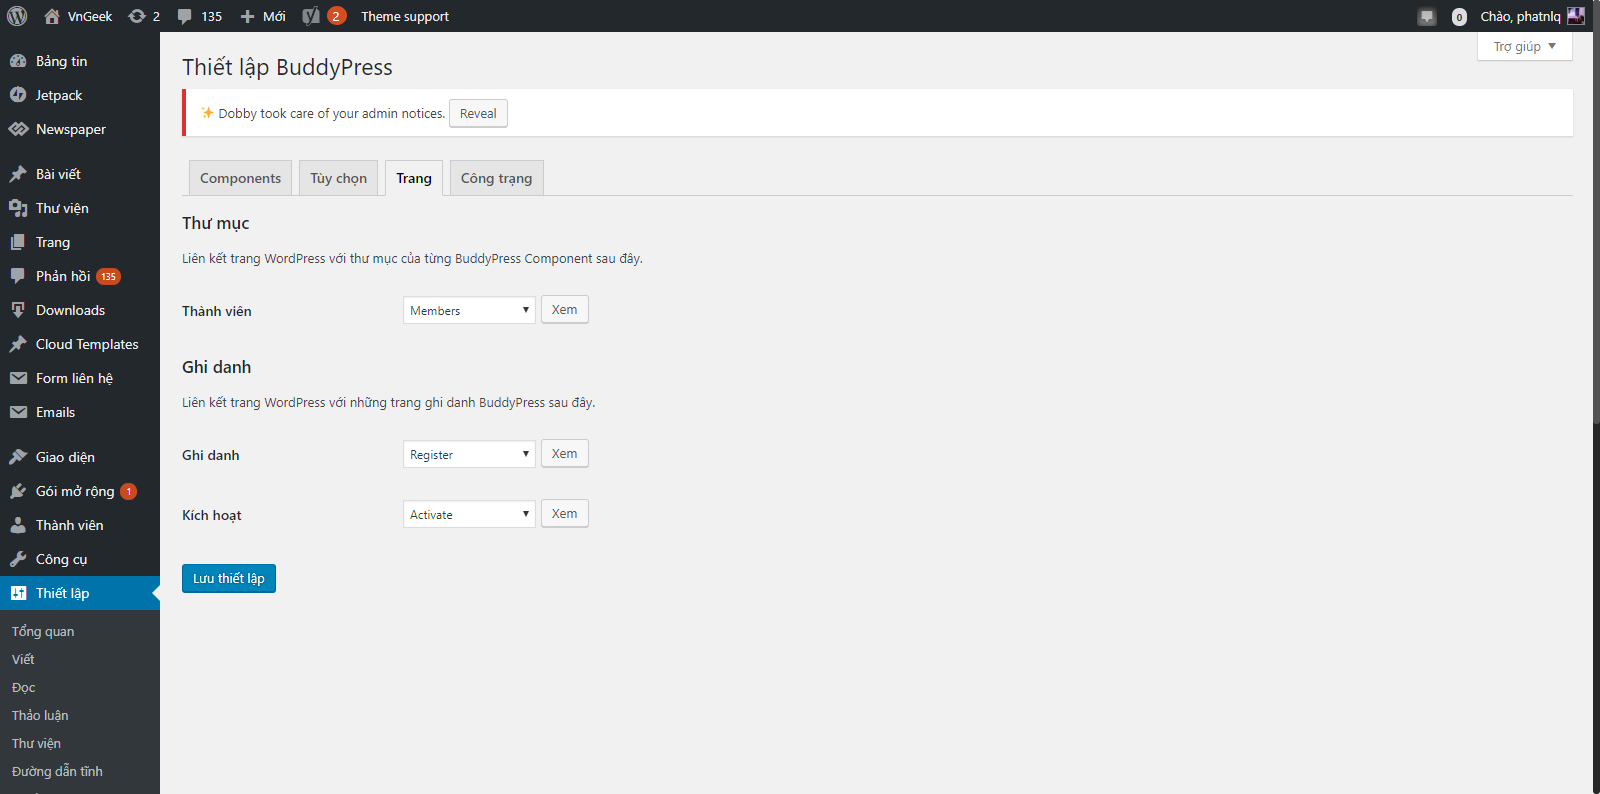Click the 135 badge next to Phản hồi
Screen dimensions: 1600x794
[x=108, y=276]
